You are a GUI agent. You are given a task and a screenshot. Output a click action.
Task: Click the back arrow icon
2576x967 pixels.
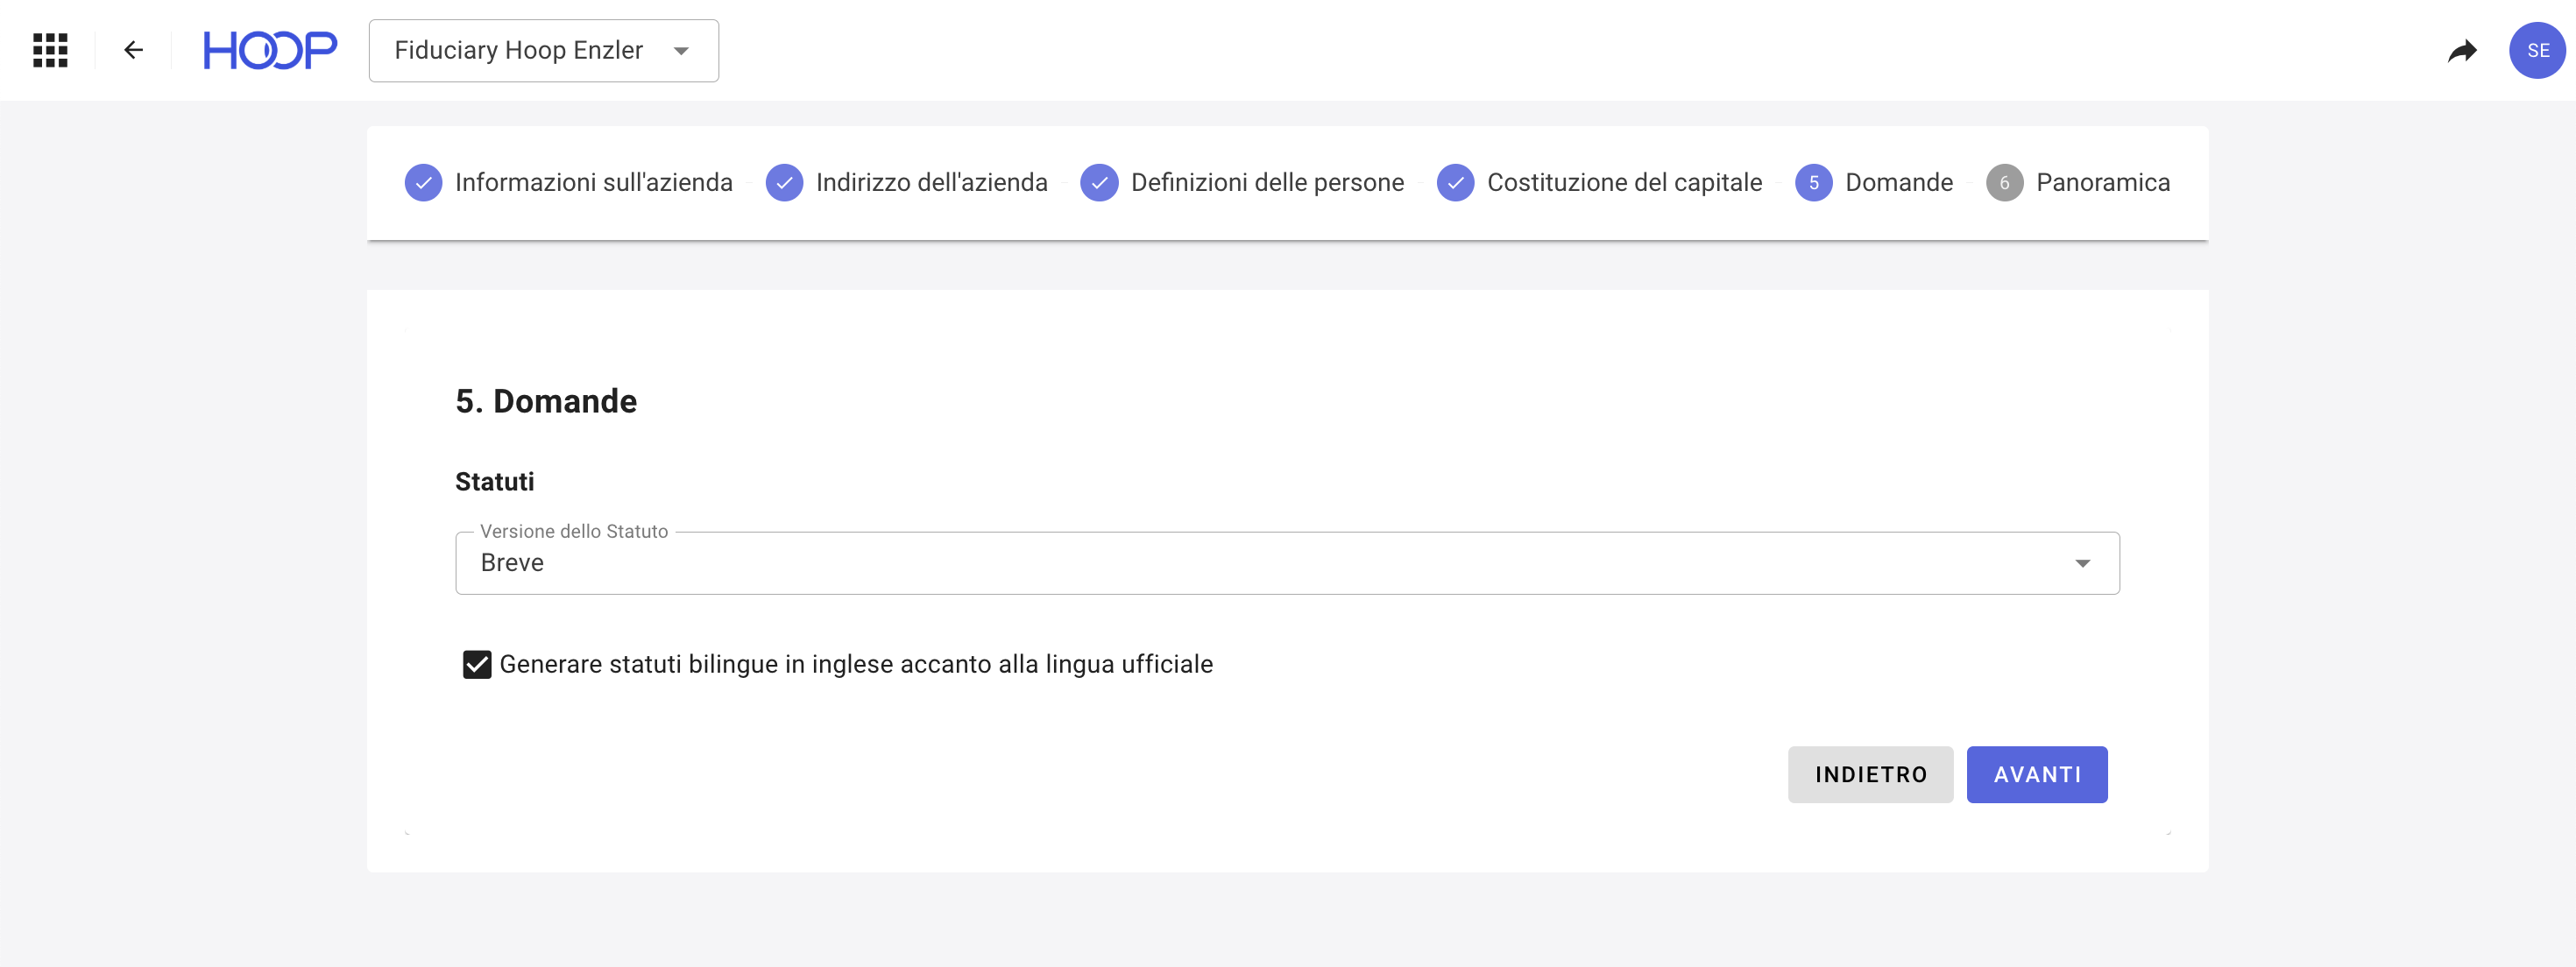[133, 50]
